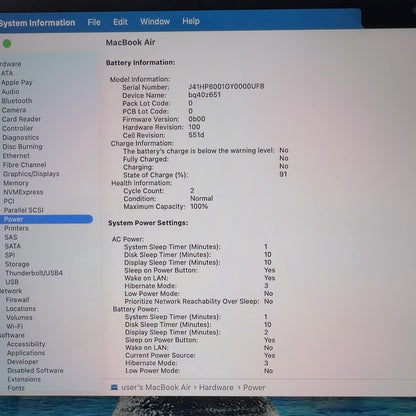
Task: Select Firewall under Network
Action: (x=17, y=300)
